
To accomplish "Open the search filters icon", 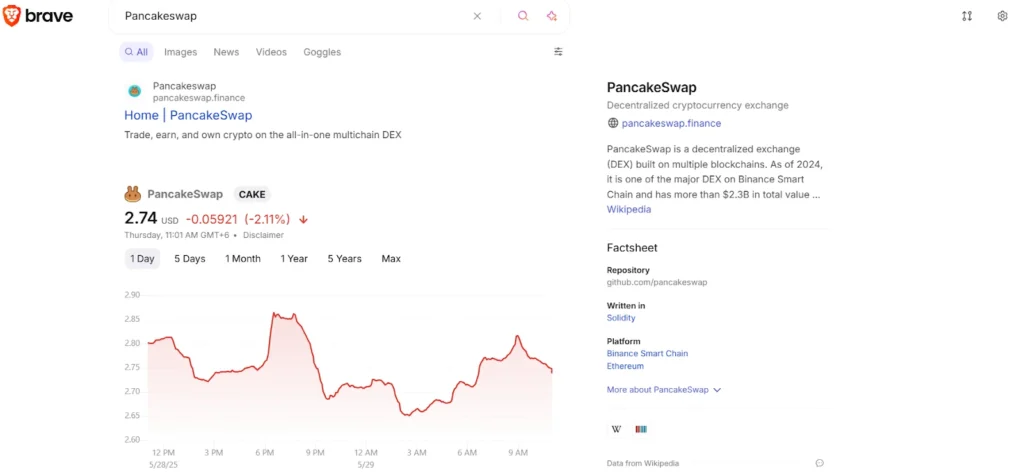I will pyautogui.click(x=558, y=52).
